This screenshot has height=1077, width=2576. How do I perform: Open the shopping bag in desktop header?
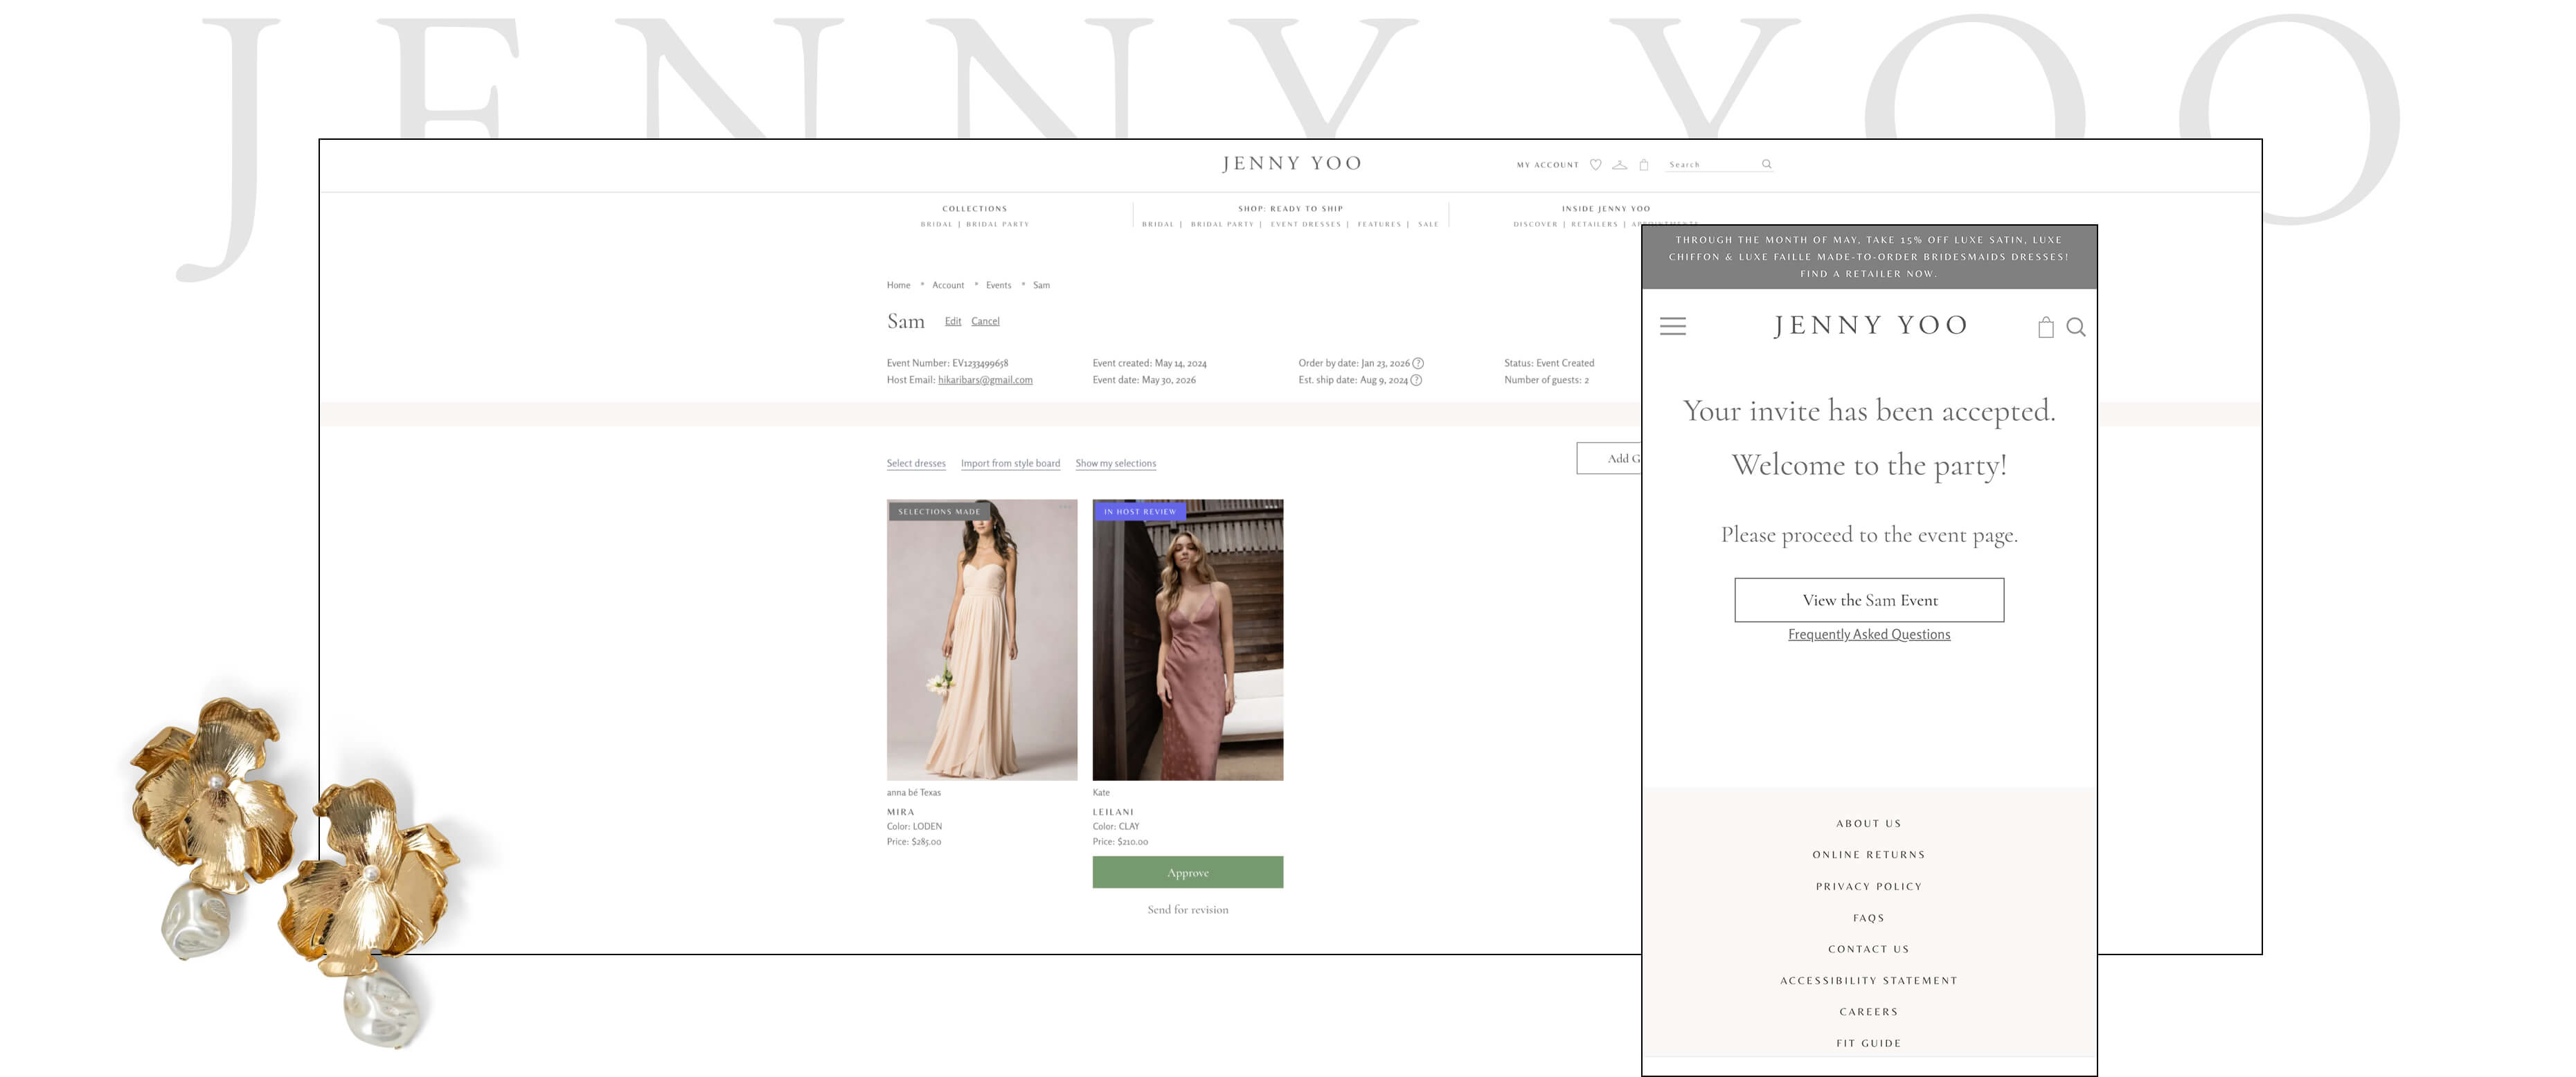click(1643, 165)
